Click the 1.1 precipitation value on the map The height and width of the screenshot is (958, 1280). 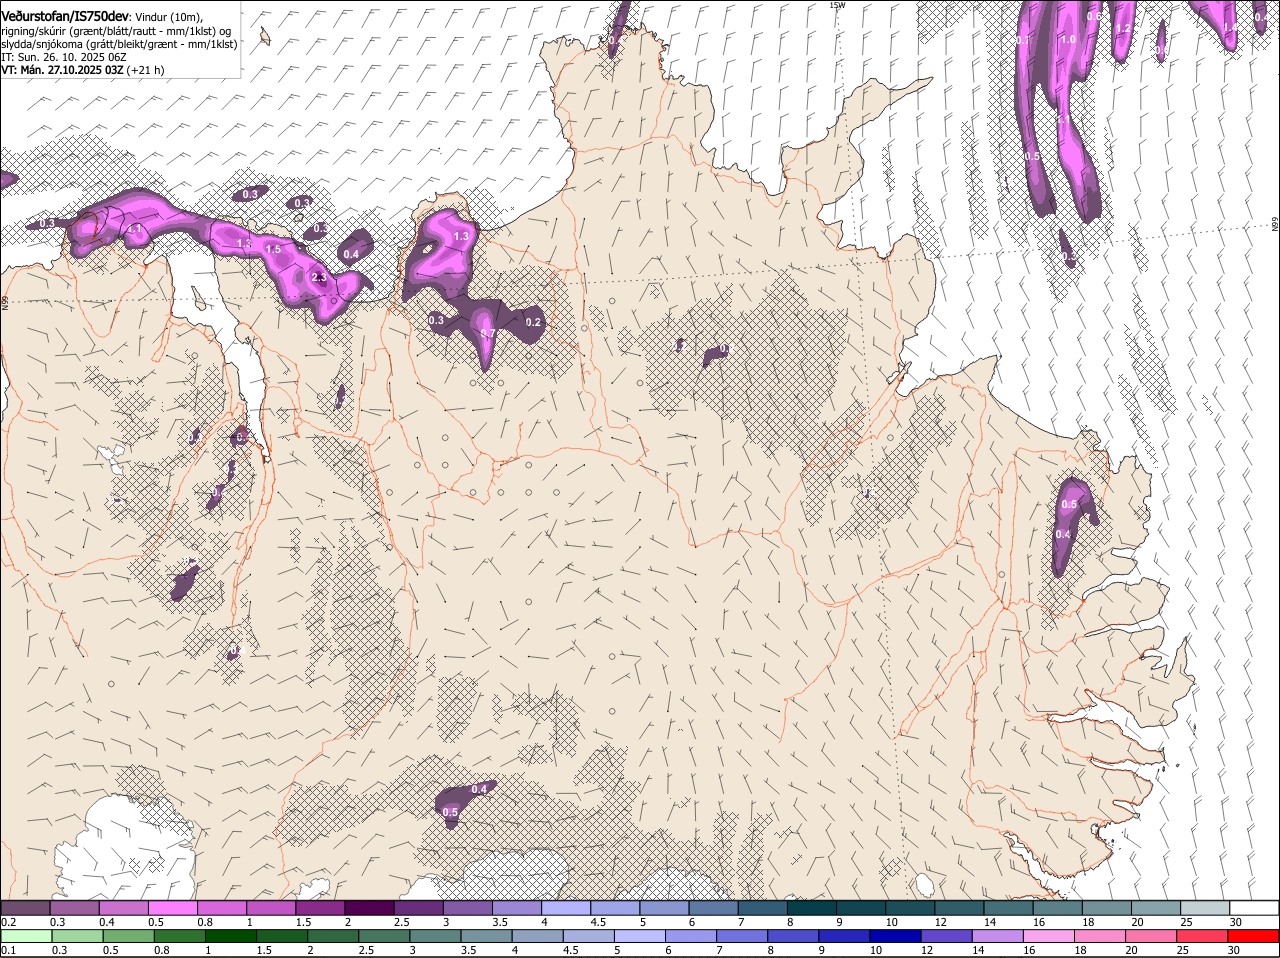(x=134, y=229)
